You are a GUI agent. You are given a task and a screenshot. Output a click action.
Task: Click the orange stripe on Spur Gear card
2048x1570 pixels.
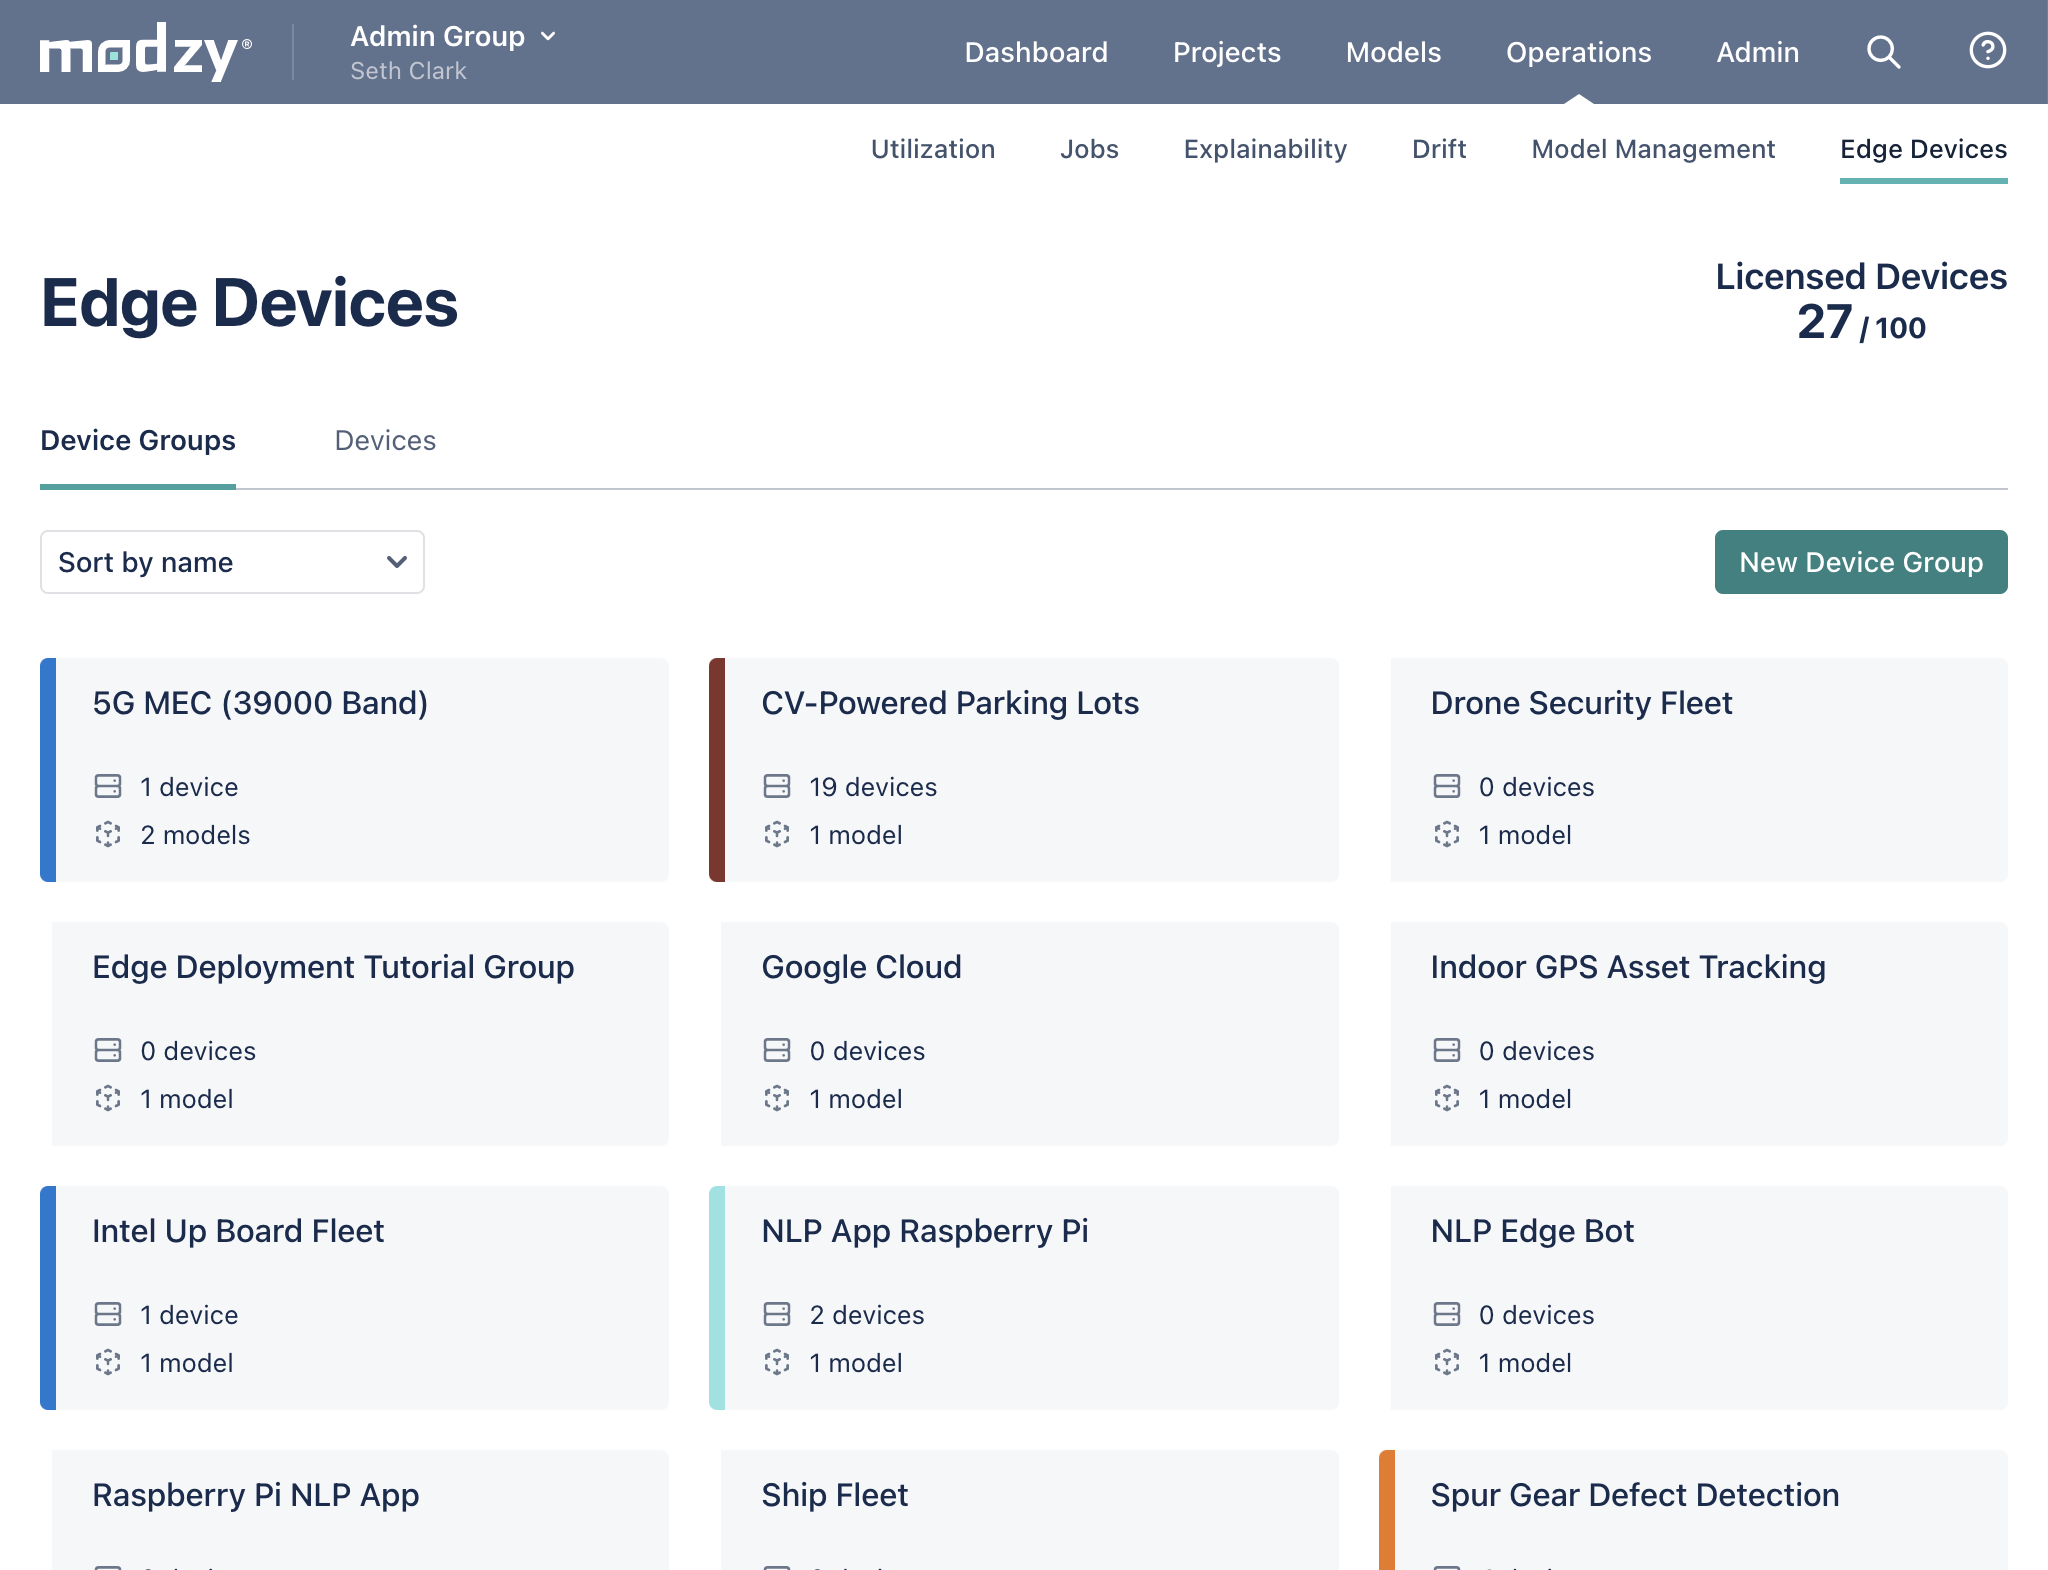(1386, 1508)
